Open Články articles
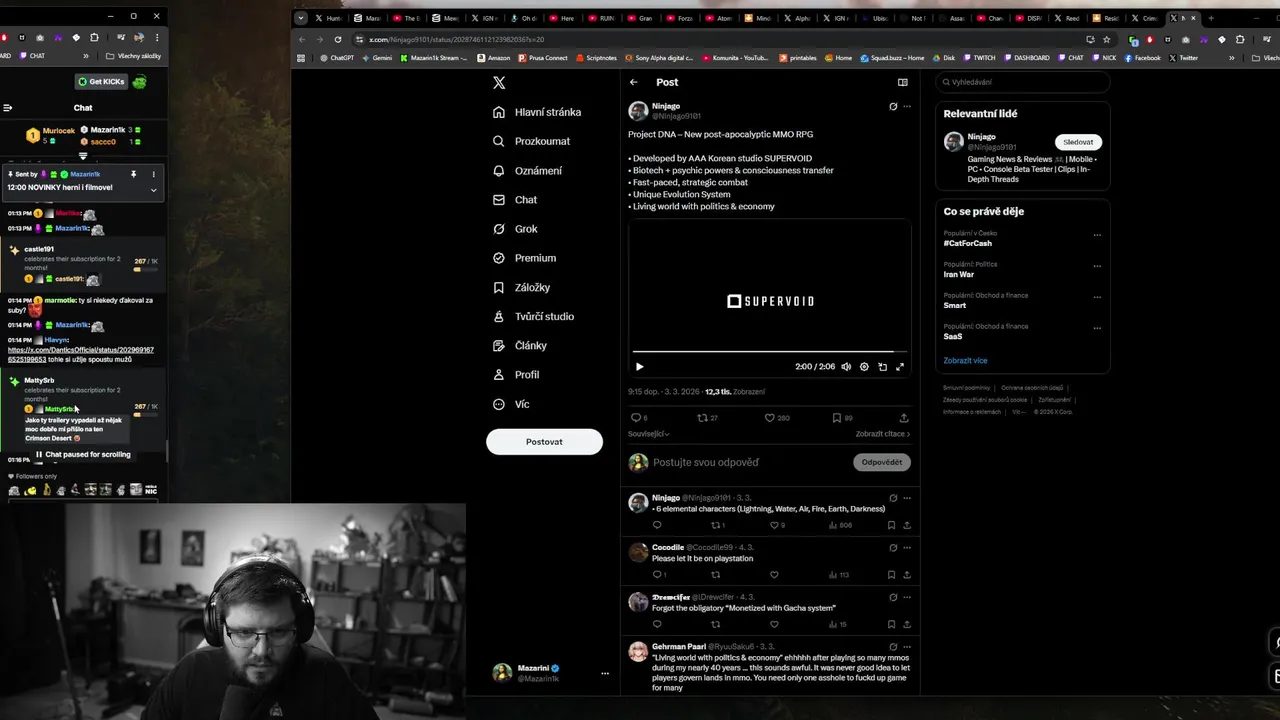 (520, 345)
